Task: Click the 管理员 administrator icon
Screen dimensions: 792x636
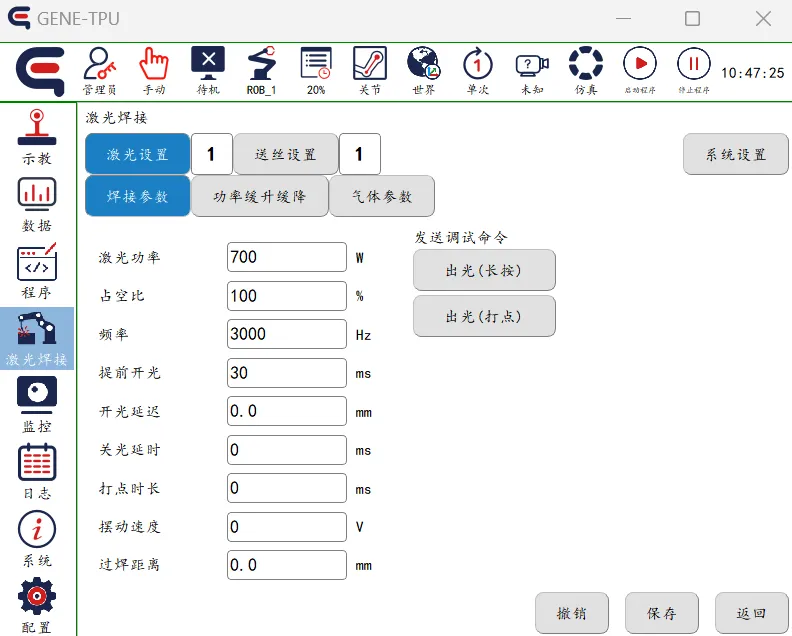Action: 99,69
